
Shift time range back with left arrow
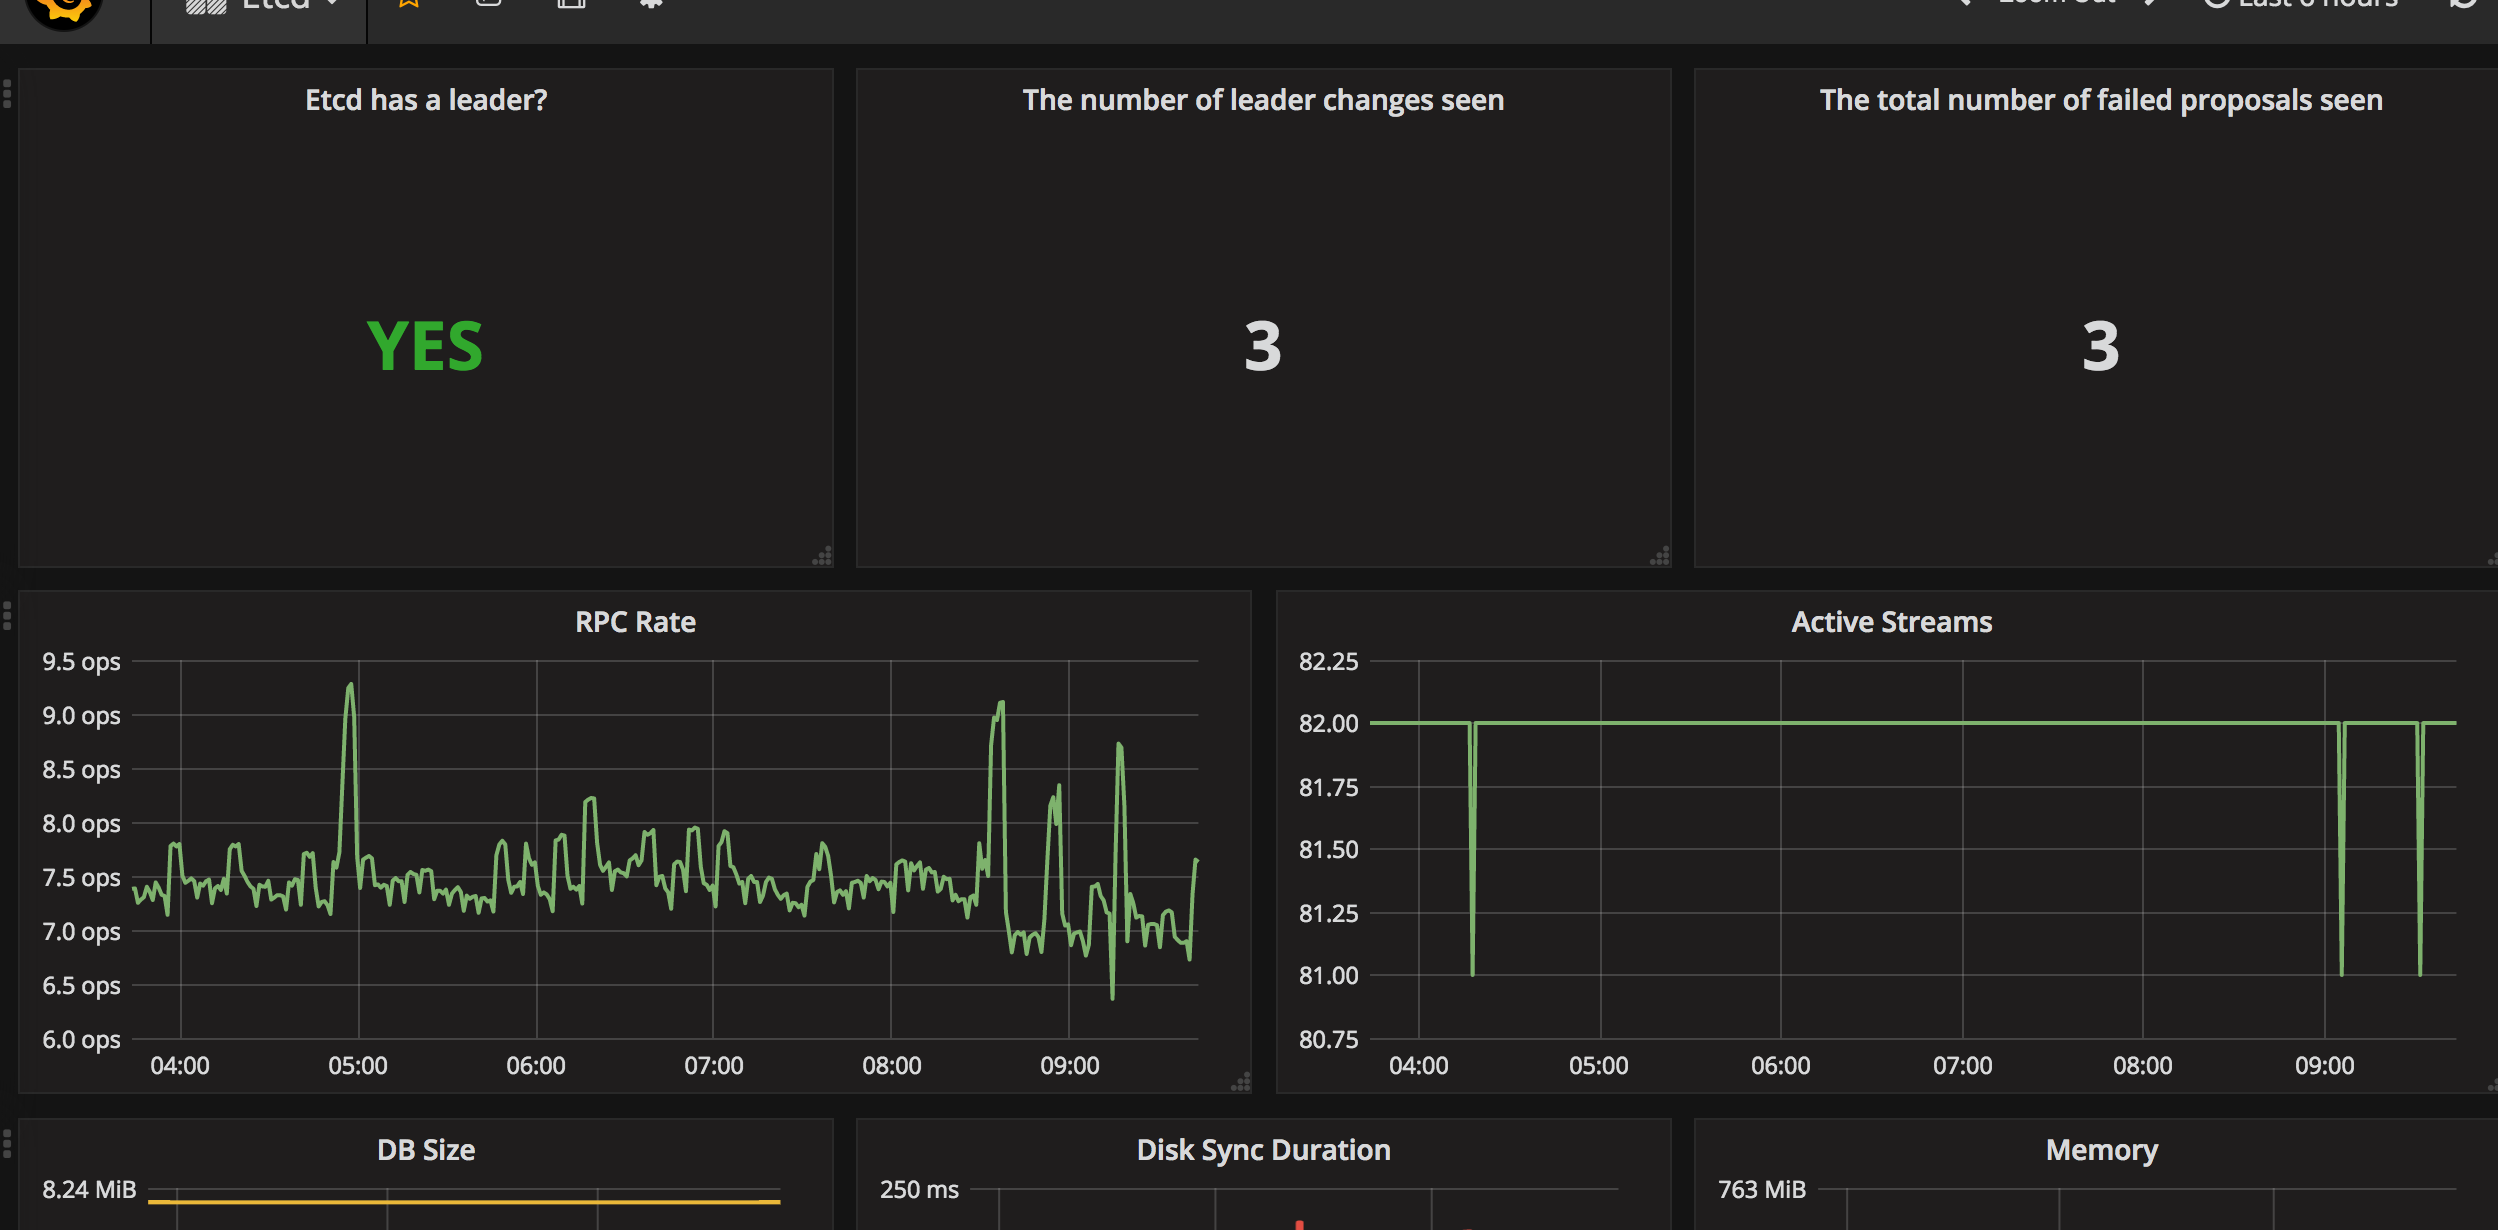(x=1964, y=4)
